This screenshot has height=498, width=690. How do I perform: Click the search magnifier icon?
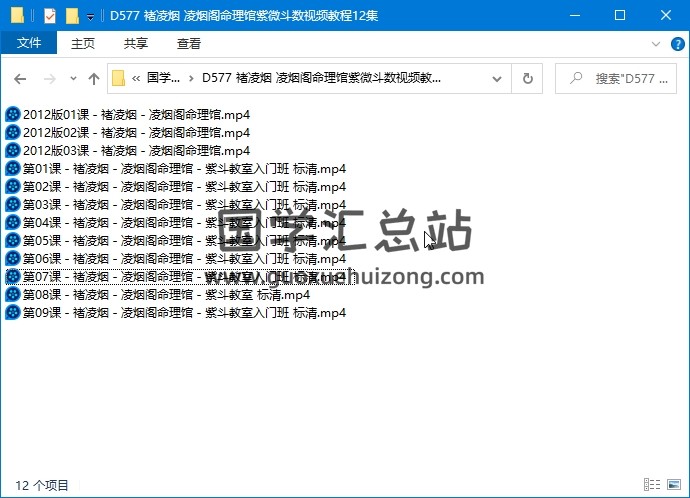(x=576, y=78)
